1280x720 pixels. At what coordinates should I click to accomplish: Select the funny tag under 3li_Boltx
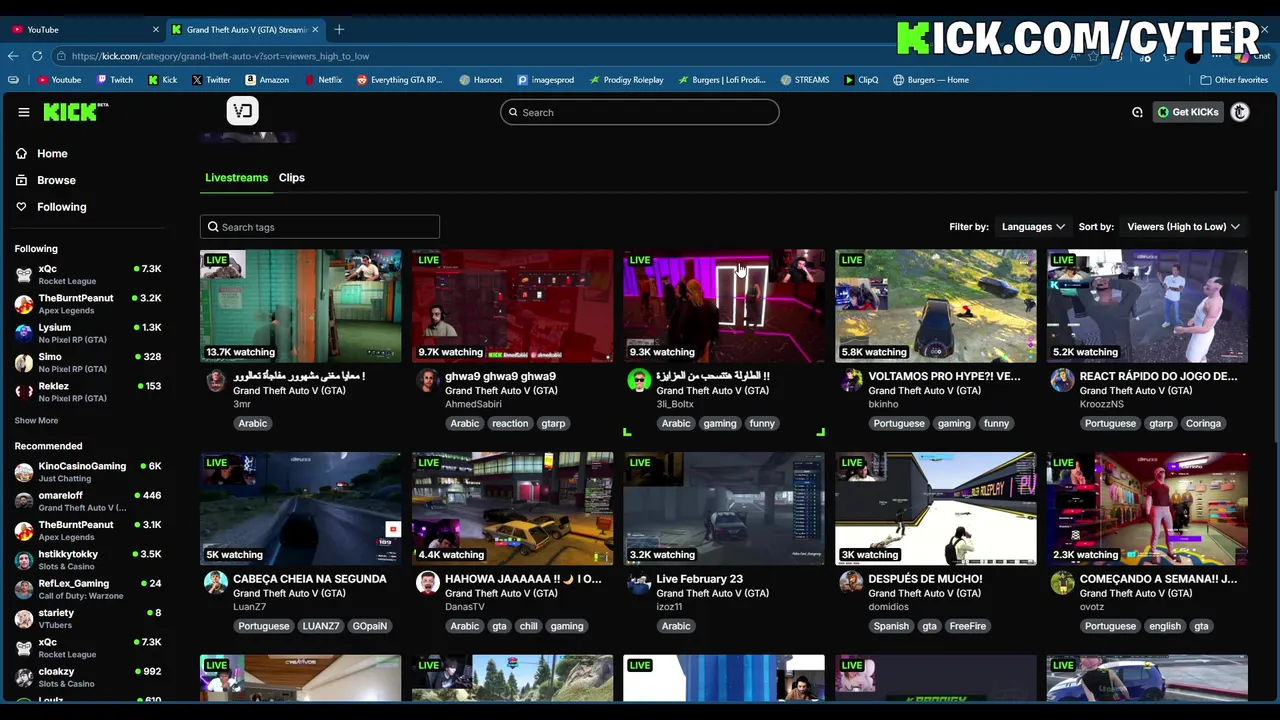tap(762, 423)
